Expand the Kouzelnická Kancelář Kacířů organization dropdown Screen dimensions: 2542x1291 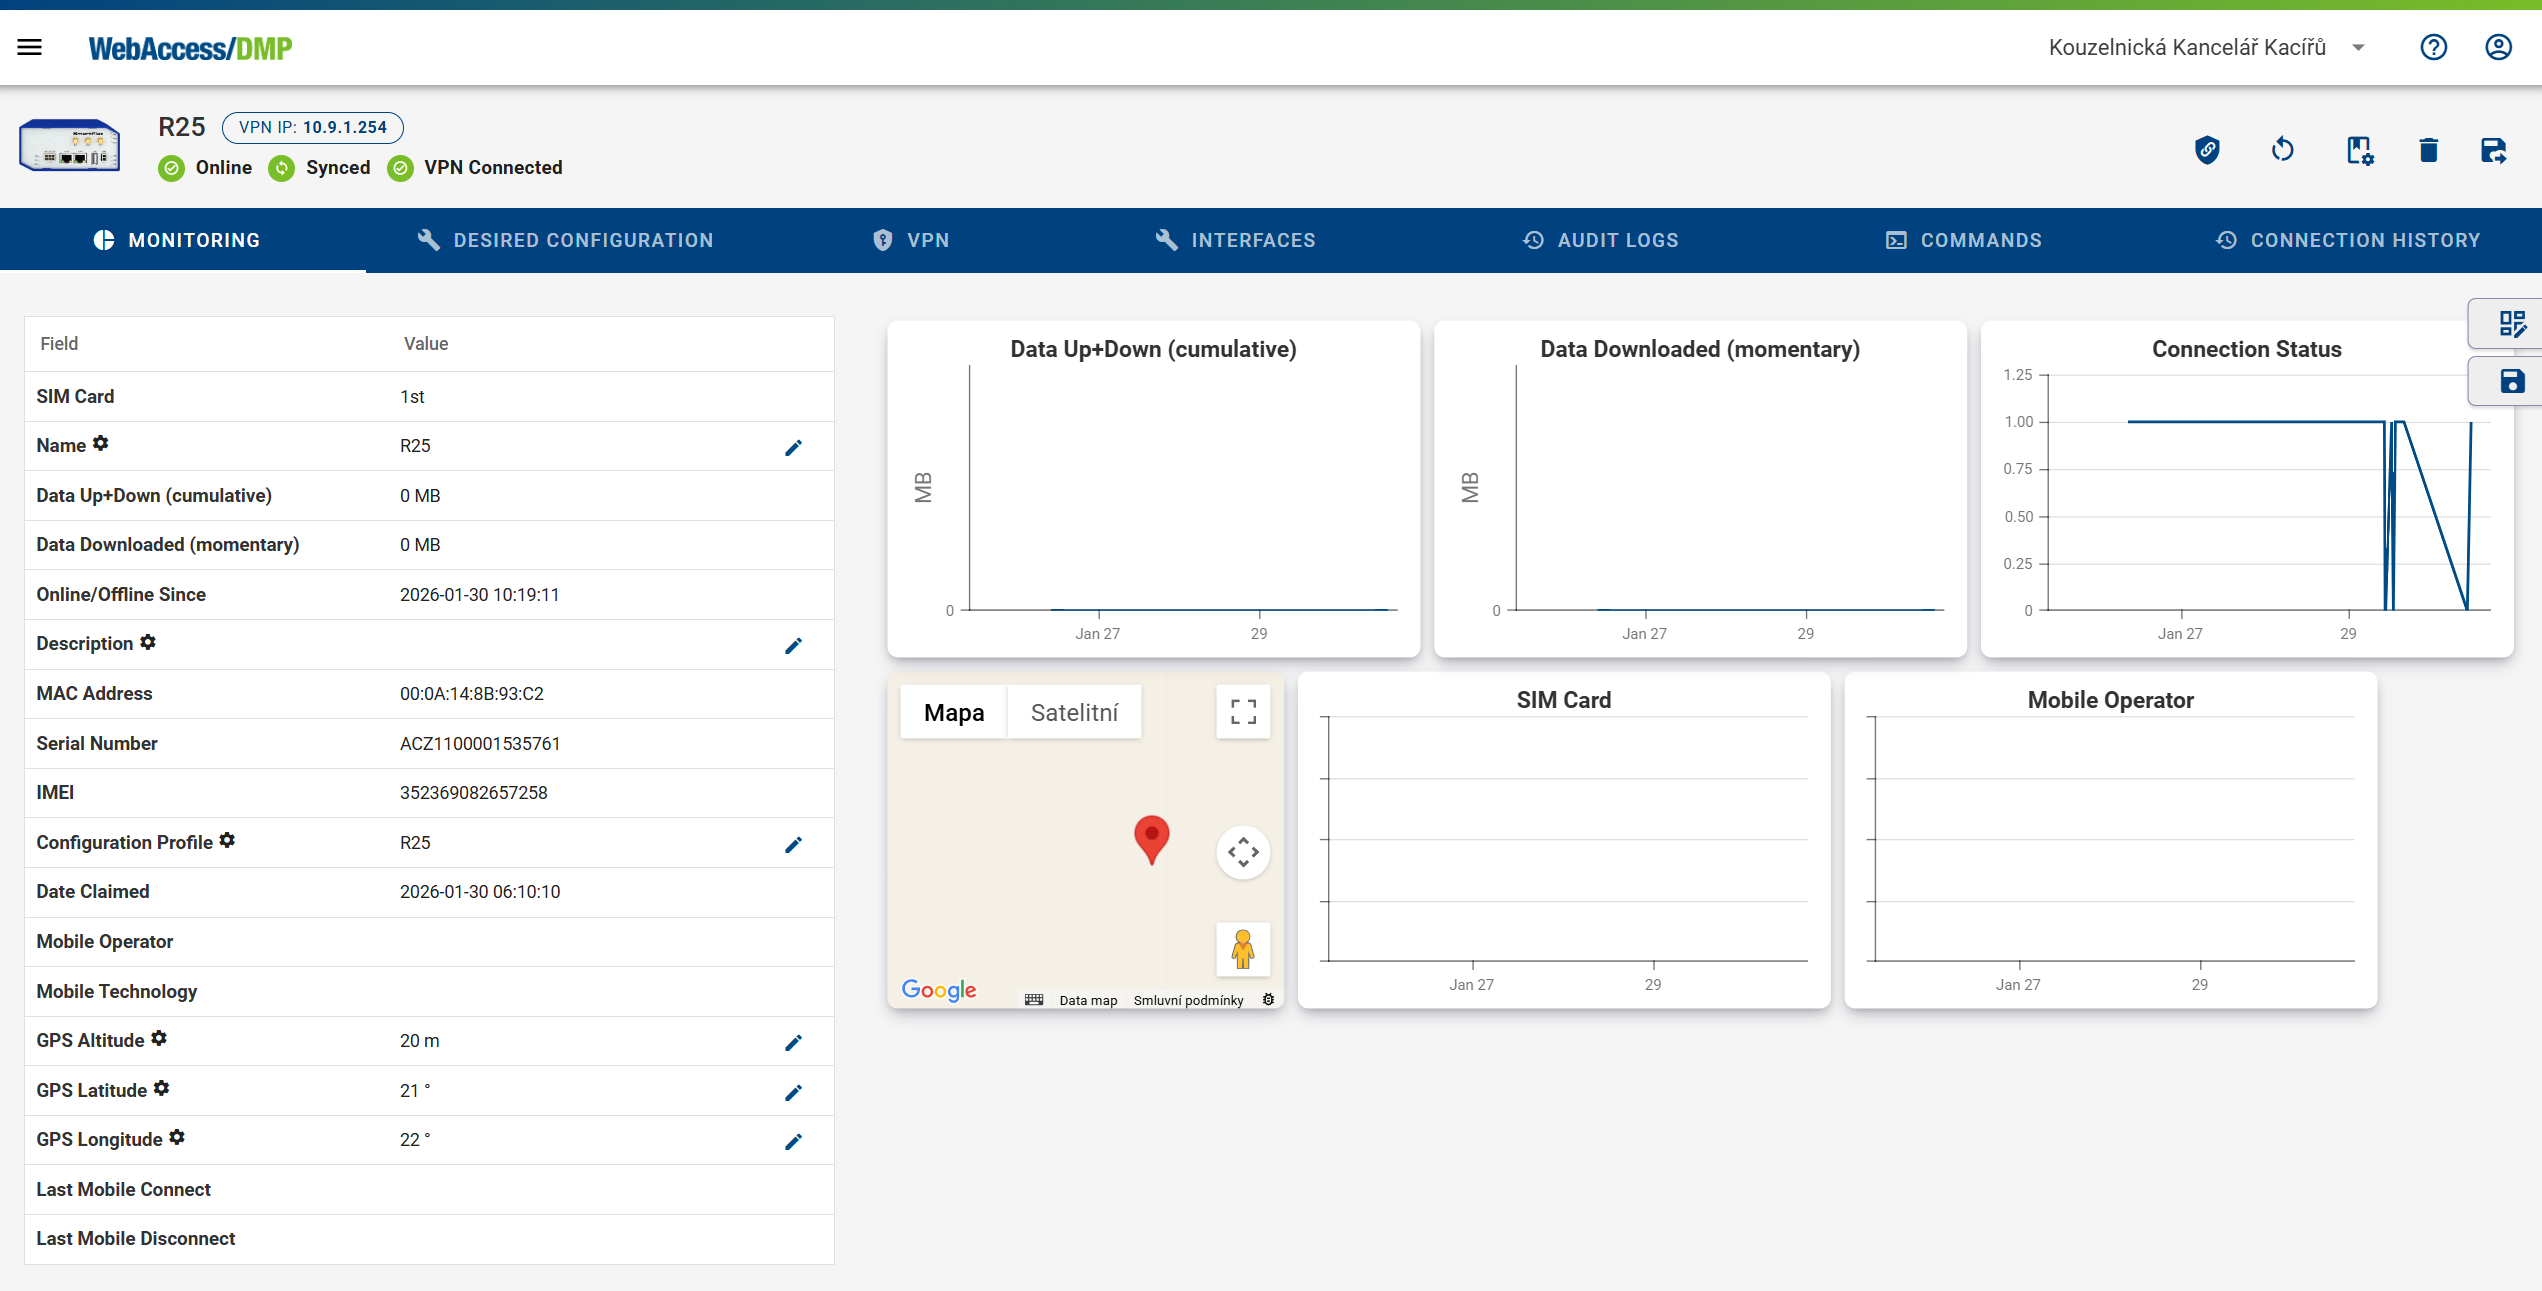coord(2358,47)
